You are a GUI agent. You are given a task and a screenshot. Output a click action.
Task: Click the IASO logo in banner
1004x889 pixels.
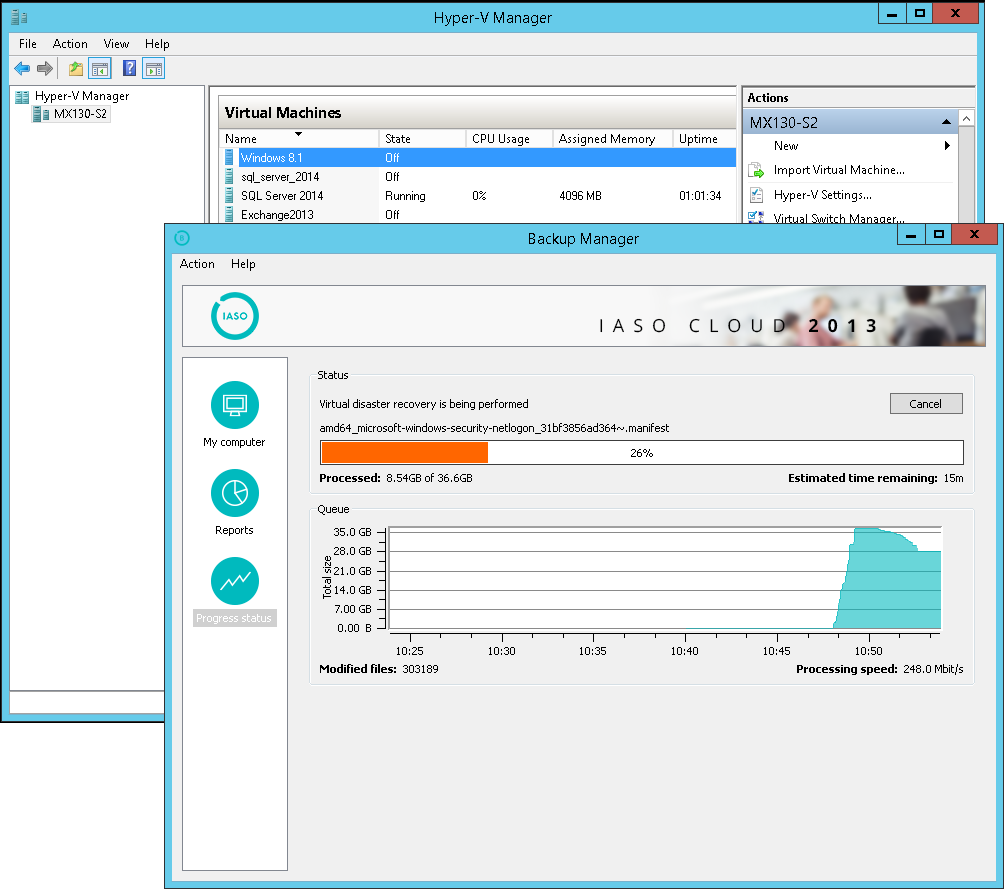coord(234,316)
